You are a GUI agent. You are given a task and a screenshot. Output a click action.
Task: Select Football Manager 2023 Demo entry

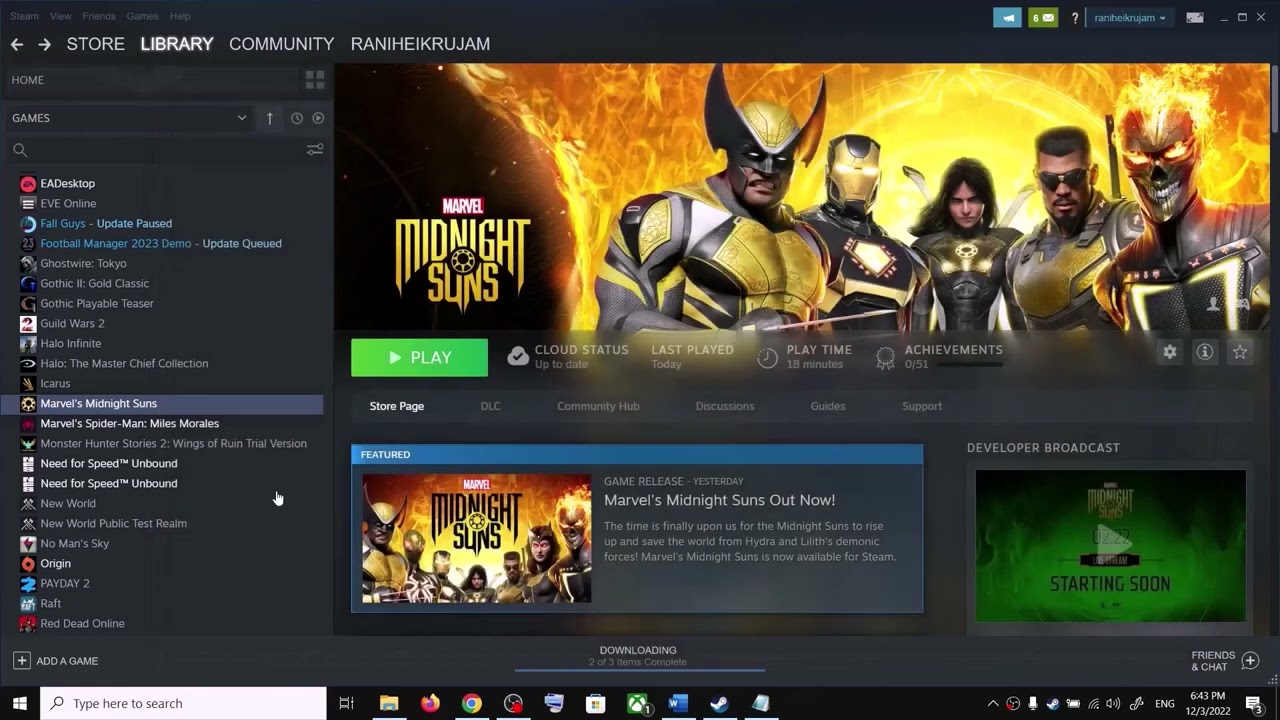coord(162,244)
